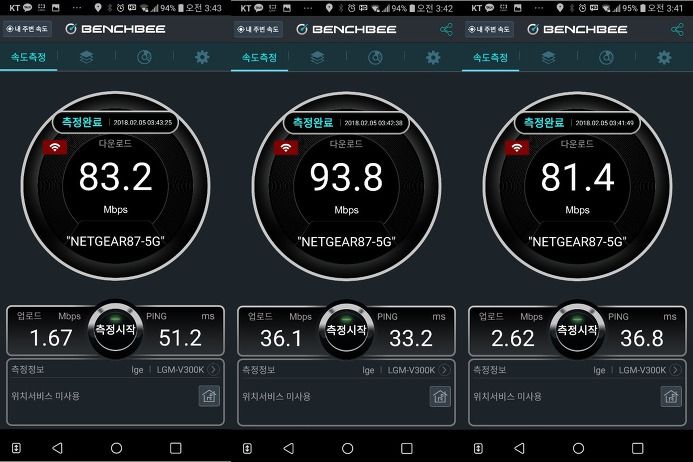Tap 내 주변 속도 button on the 오전 3:42 screen

pos(258,29)
